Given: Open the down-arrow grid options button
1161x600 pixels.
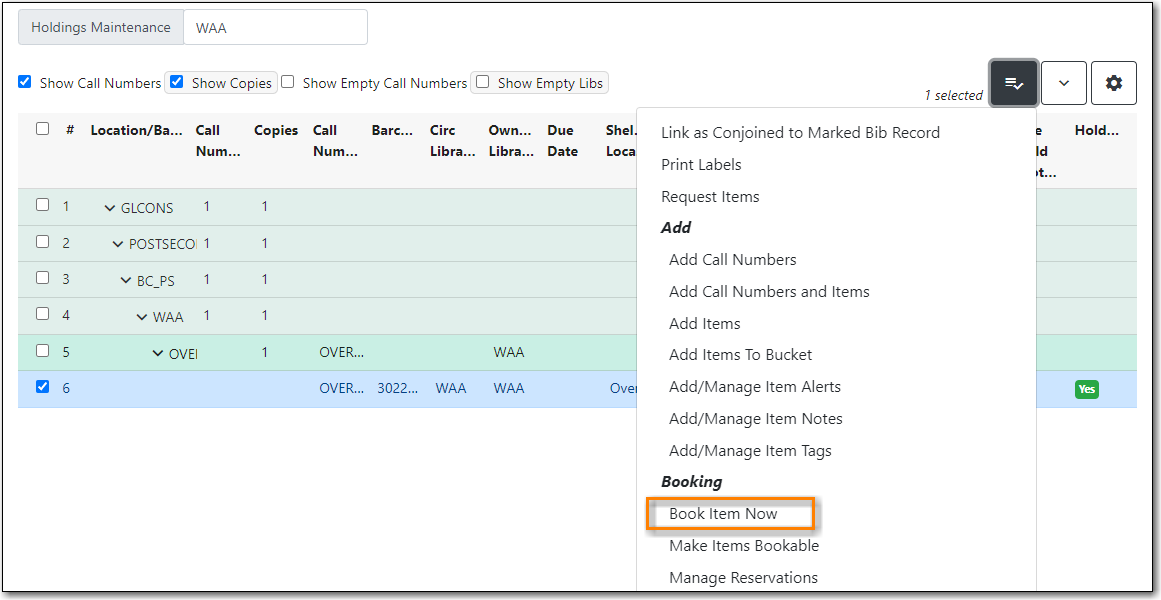Looking at the screenshot, I should tap(1063, 83).
